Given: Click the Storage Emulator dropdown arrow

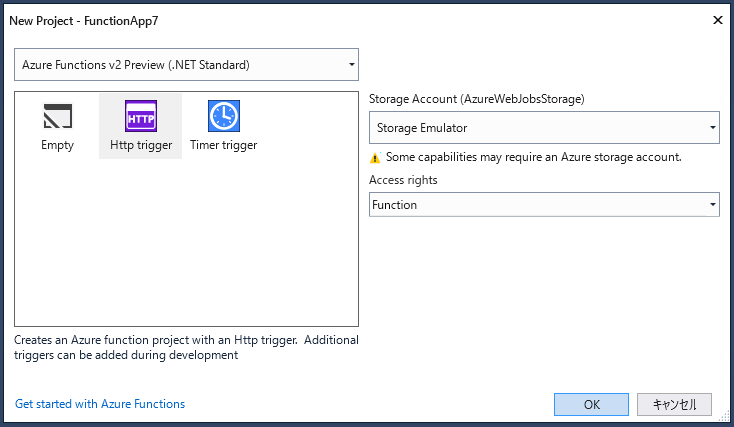Looking at the screenshot, I should pos(712,128).
